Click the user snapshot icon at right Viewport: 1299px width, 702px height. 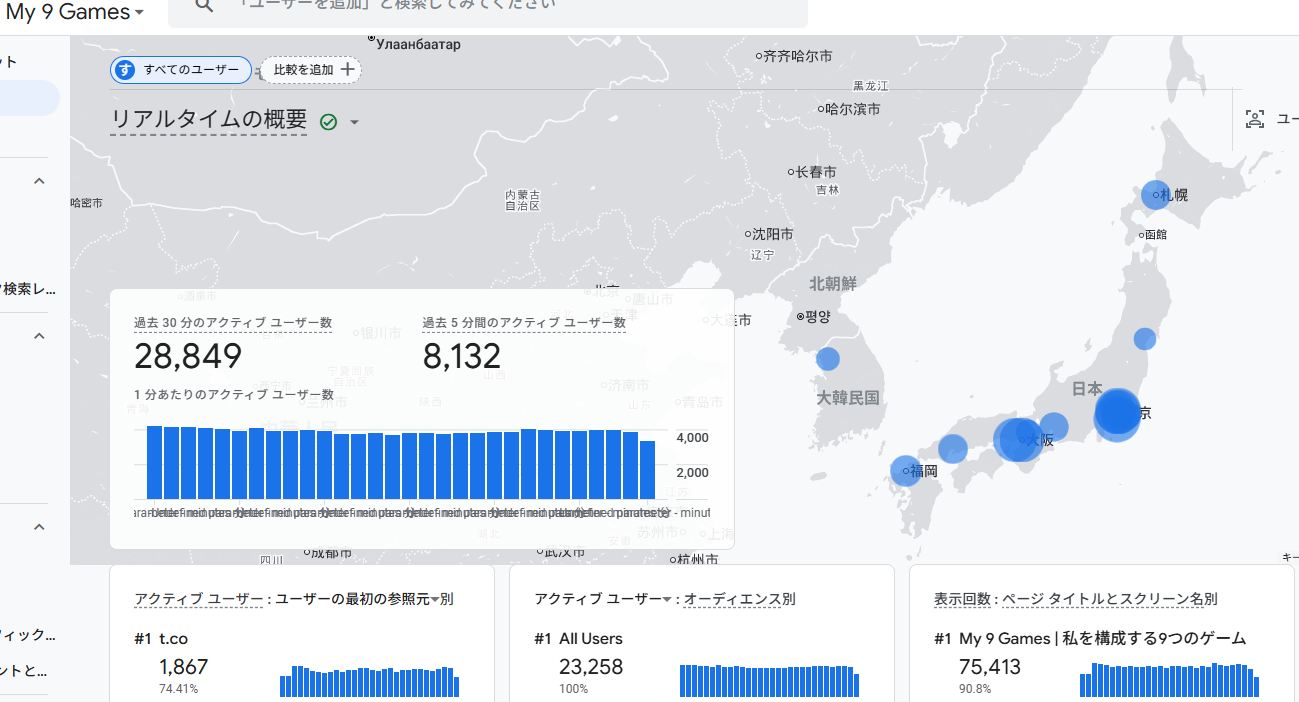pos(1254,120)
